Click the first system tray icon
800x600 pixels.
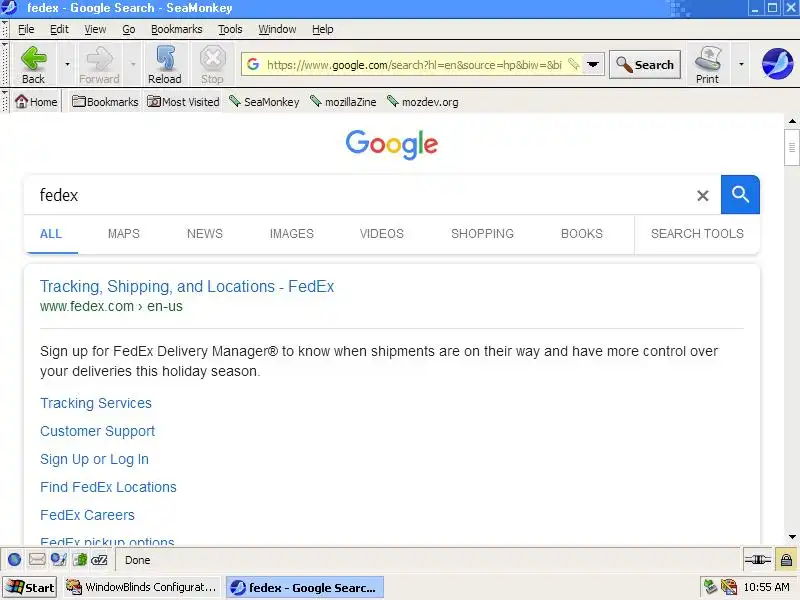(x=710, y=587)
